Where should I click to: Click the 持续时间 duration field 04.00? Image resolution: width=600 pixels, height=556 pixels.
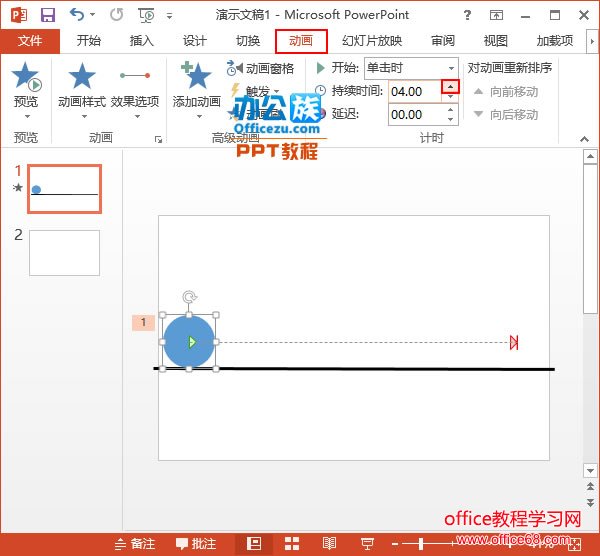(x=415, y=91)
